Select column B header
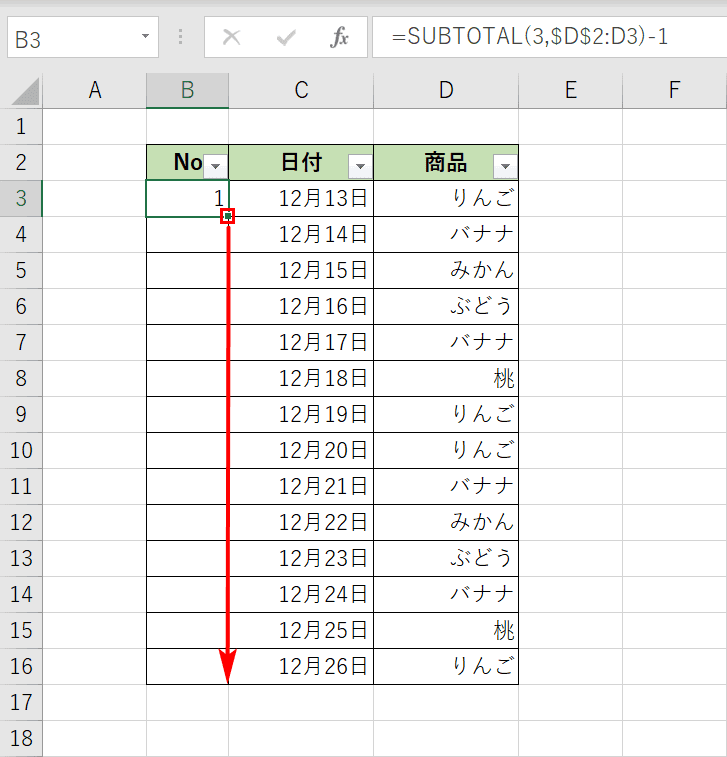 point(187,90)
